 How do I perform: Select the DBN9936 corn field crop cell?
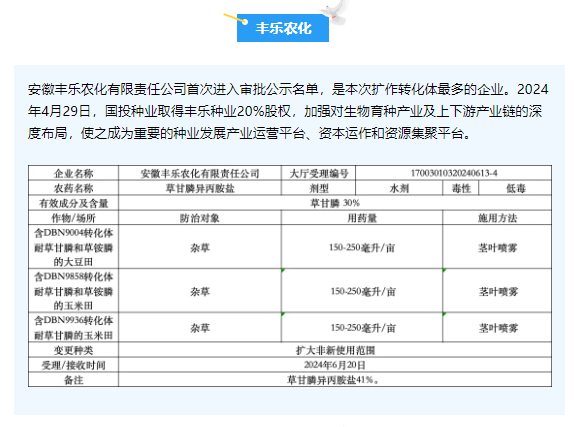[x=74, y=327]
